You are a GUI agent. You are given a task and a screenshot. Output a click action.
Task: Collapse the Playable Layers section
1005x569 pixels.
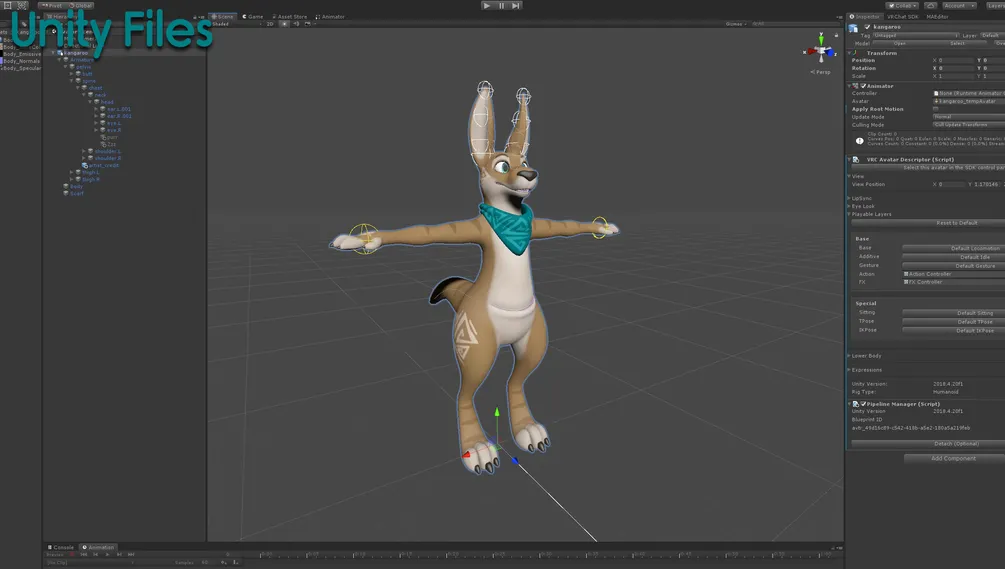pyautogui.click(x=850, y=214)
